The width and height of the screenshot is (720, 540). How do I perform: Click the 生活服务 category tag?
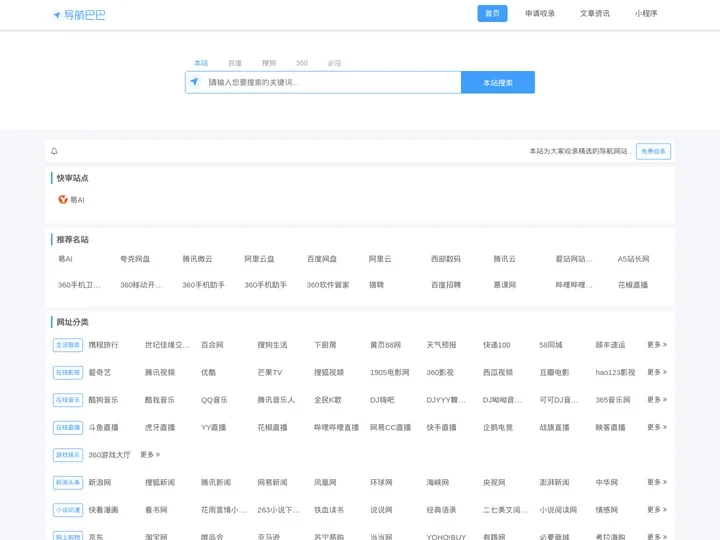click(68, 345)
